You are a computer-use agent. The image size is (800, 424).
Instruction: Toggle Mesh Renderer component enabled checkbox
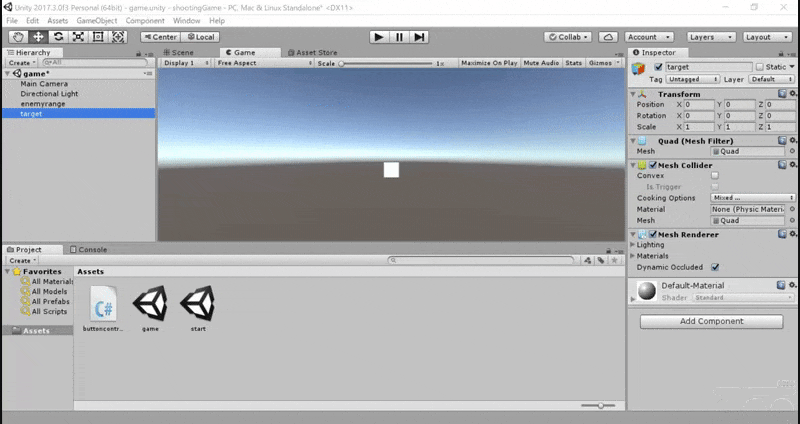[653, 234]
